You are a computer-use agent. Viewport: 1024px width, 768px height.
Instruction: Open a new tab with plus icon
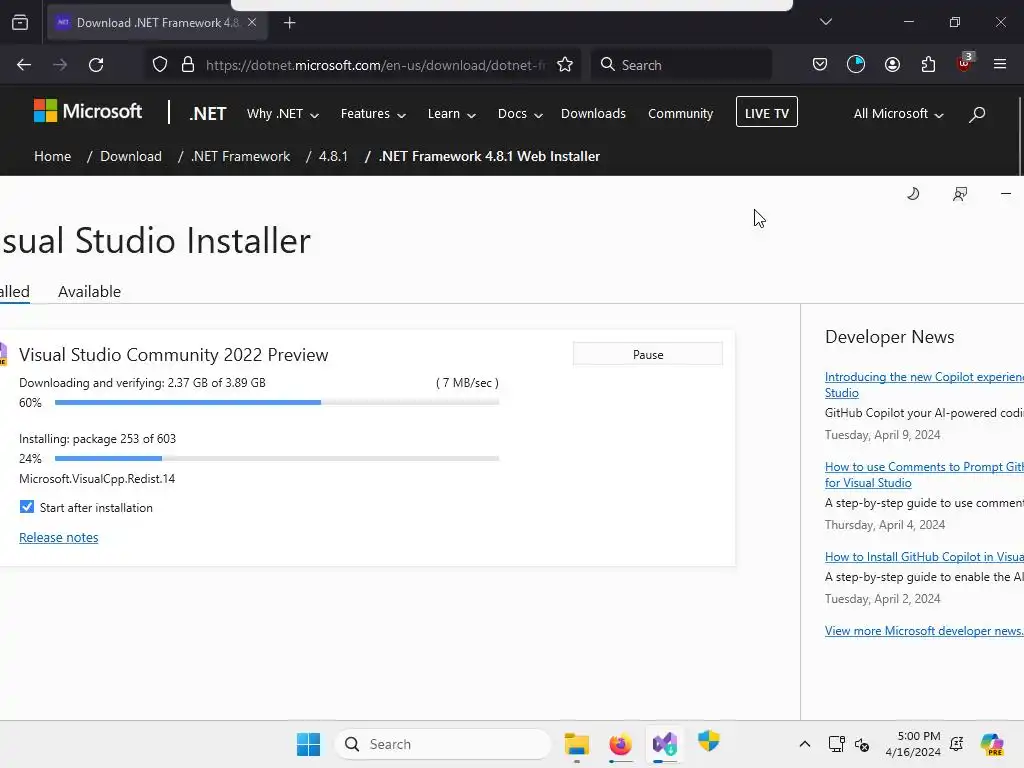point(290,23)
